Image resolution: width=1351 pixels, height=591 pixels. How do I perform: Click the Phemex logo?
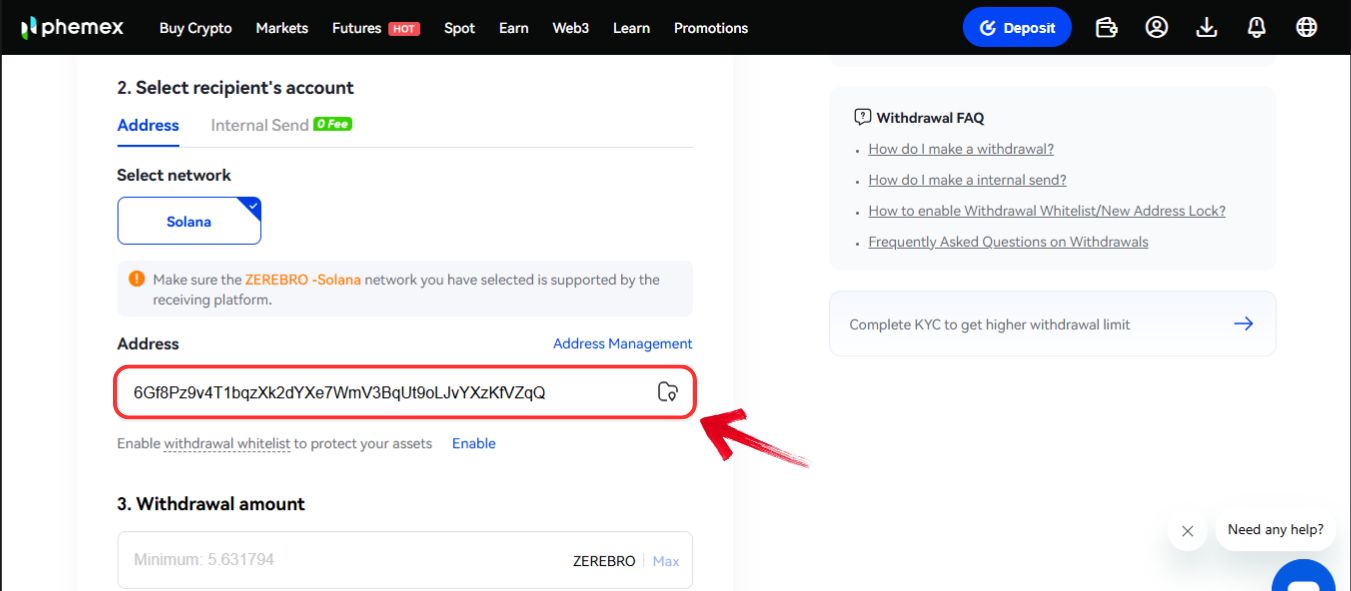click(x=72, y=27)
